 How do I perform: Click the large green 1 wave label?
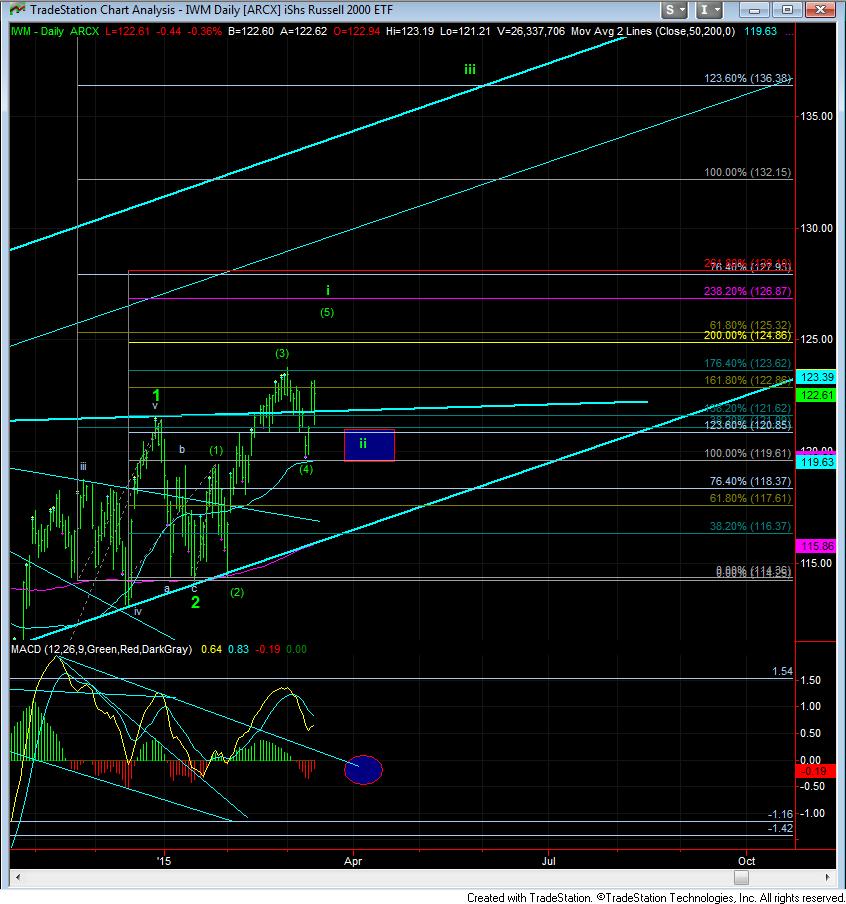(156, 395)
